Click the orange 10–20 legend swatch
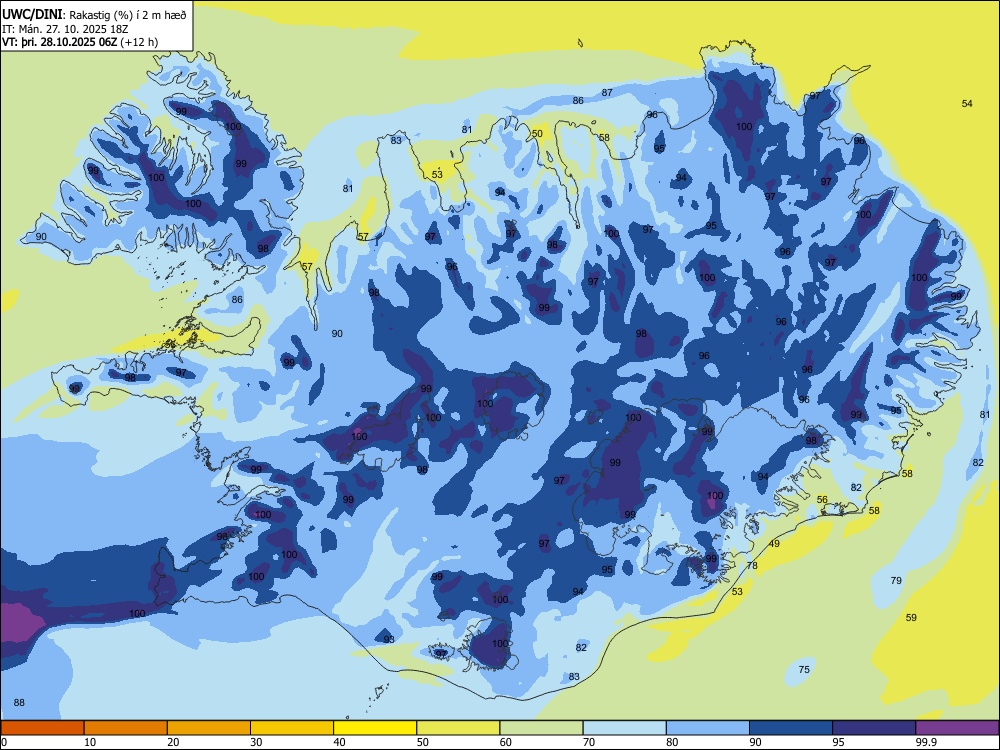 [x=126, y=728]
